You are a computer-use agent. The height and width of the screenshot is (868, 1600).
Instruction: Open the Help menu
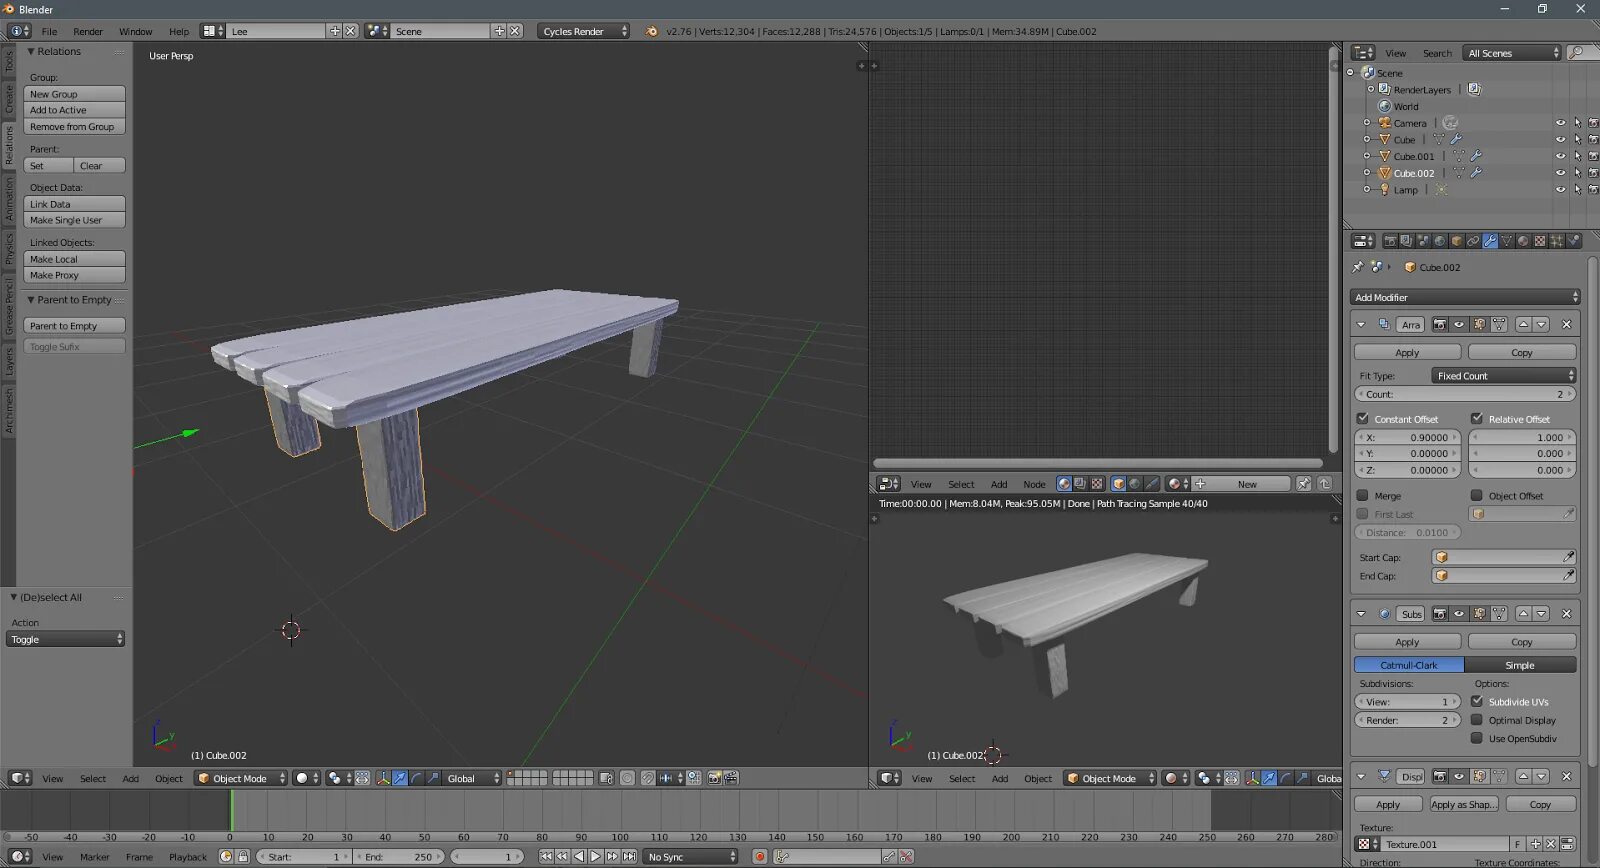(179, 31)
